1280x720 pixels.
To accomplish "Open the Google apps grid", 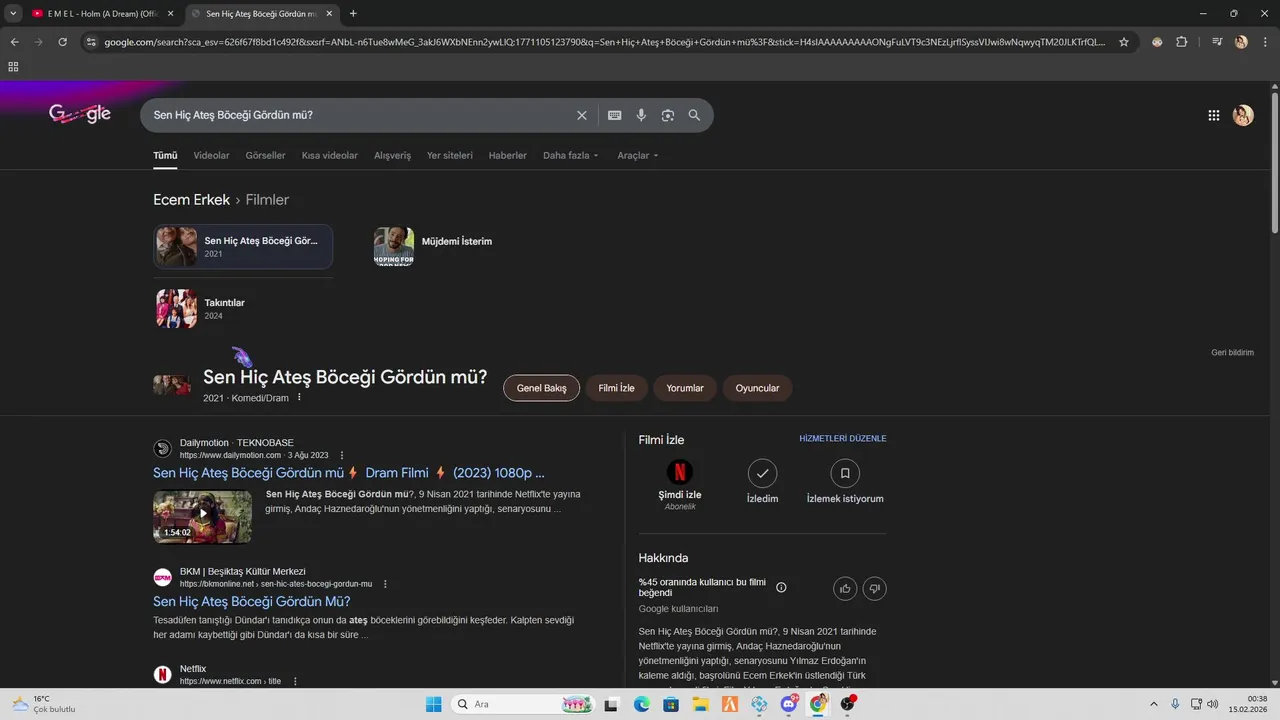I will coord(1214,115).
